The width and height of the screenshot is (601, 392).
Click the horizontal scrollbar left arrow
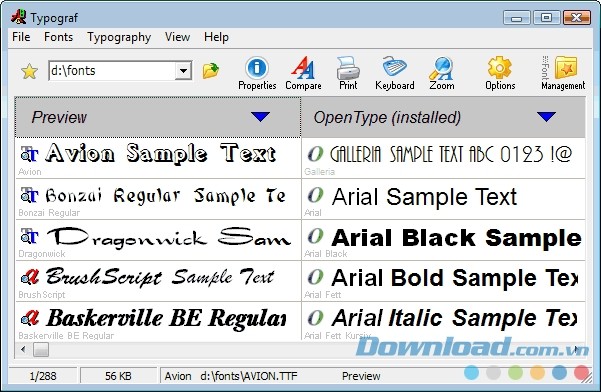(x=23, y=349)
